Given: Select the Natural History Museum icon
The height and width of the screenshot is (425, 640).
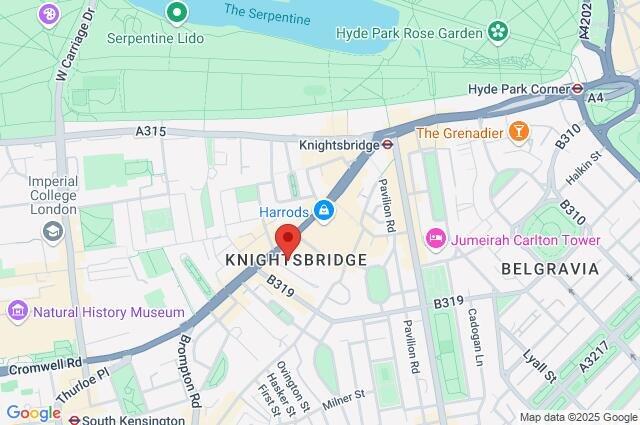Looking at the screenshot, I should pos(18,312).
